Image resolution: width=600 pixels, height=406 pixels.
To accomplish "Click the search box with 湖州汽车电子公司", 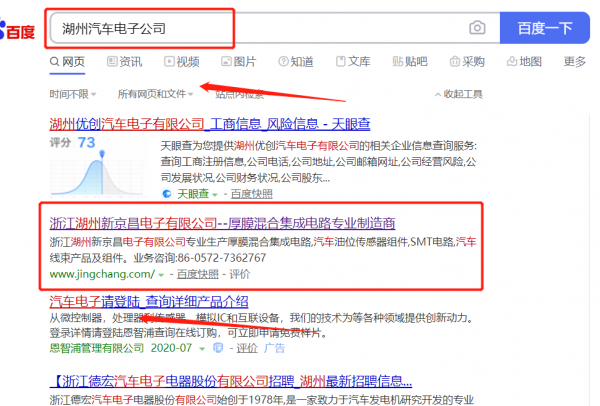I will pyautogui.click(x=250, y=28).
